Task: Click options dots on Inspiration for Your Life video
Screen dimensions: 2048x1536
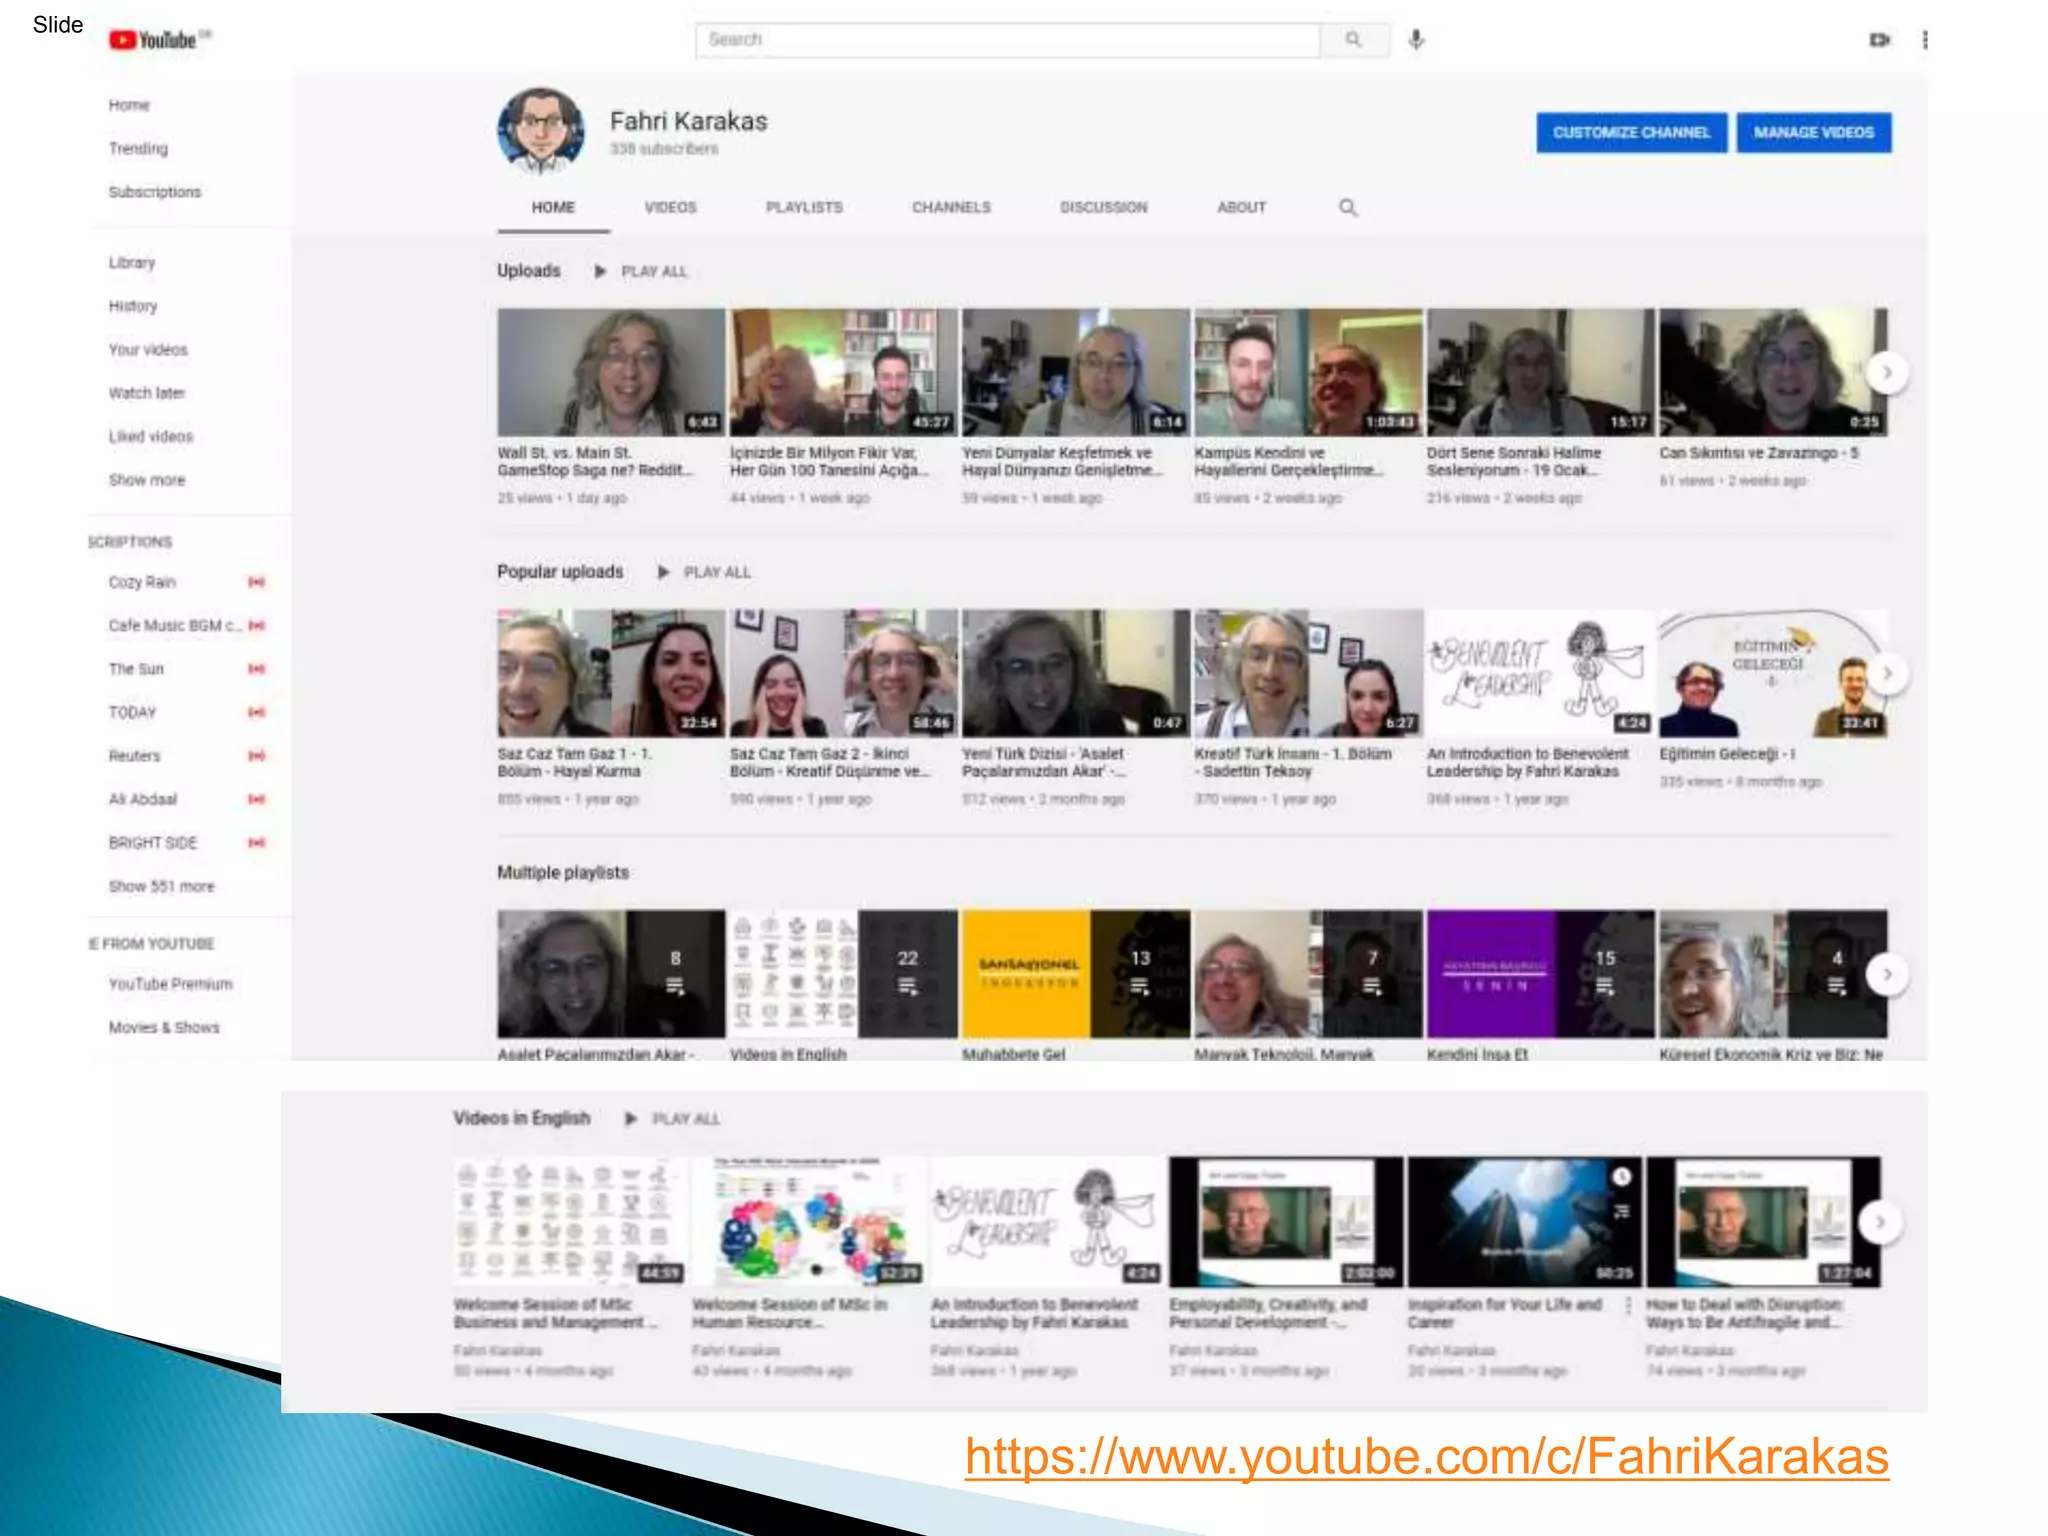Action: 1628,1306
